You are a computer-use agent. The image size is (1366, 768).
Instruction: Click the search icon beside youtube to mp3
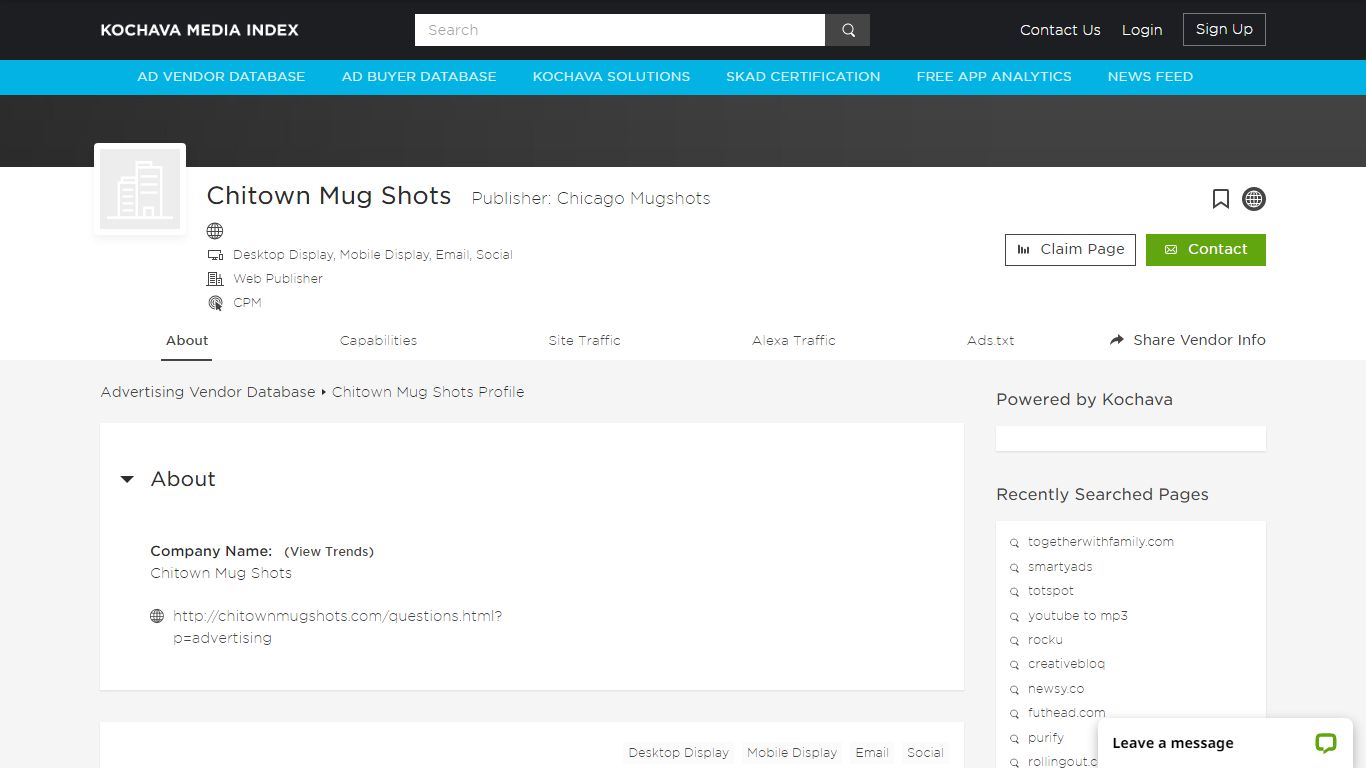pyautogui.click(x=1014, y=617)
